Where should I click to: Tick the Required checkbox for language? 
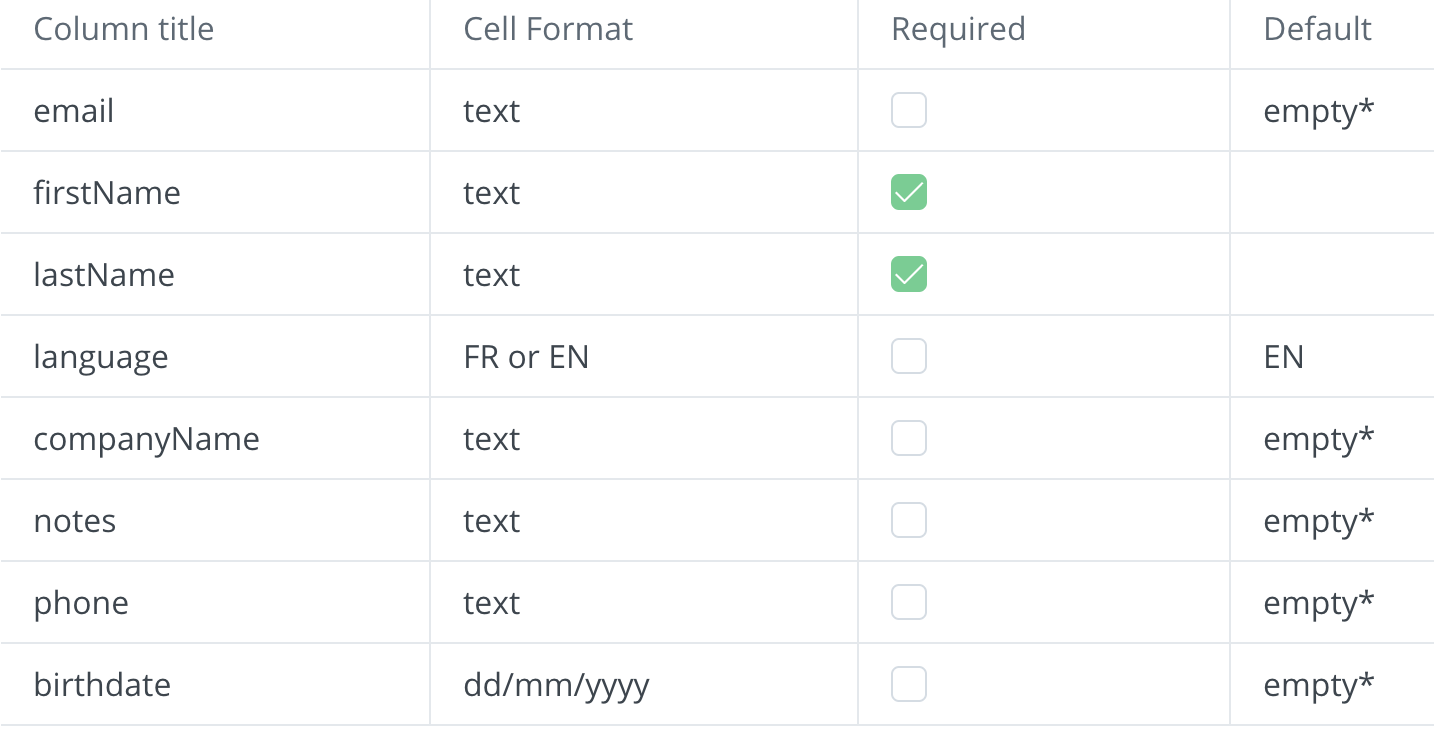[x=909, y=356]
